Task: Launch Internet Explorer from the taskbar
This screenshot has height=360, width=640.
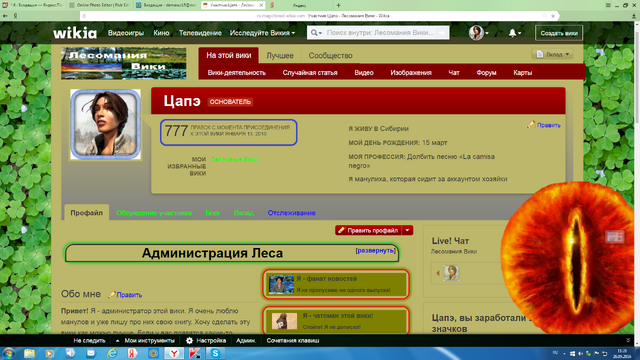Action: click(x=112, y=353)
